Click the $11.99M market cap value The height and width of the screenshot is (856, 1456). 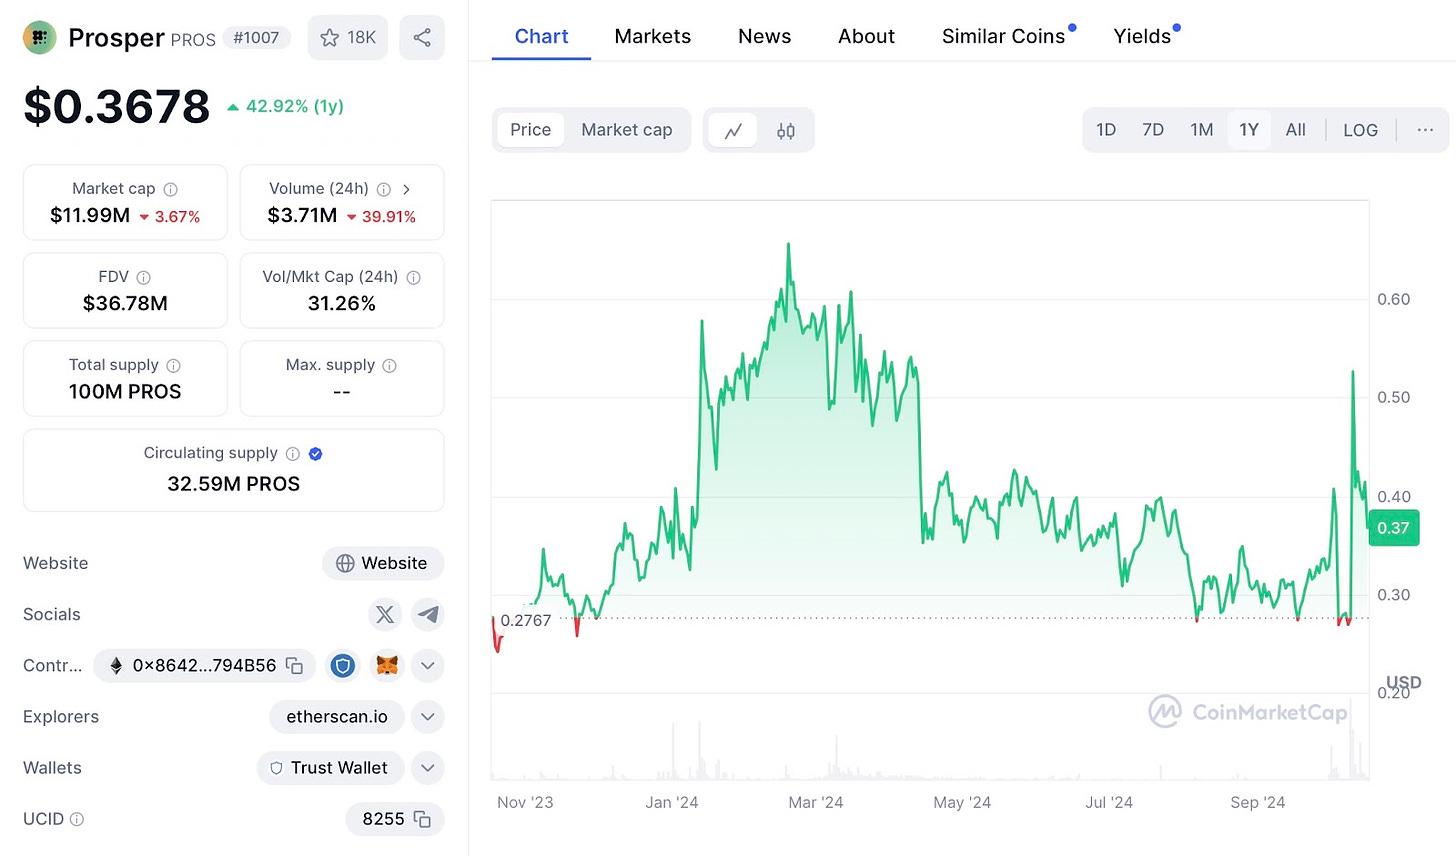pyautogui.click(x=90, y=215)
